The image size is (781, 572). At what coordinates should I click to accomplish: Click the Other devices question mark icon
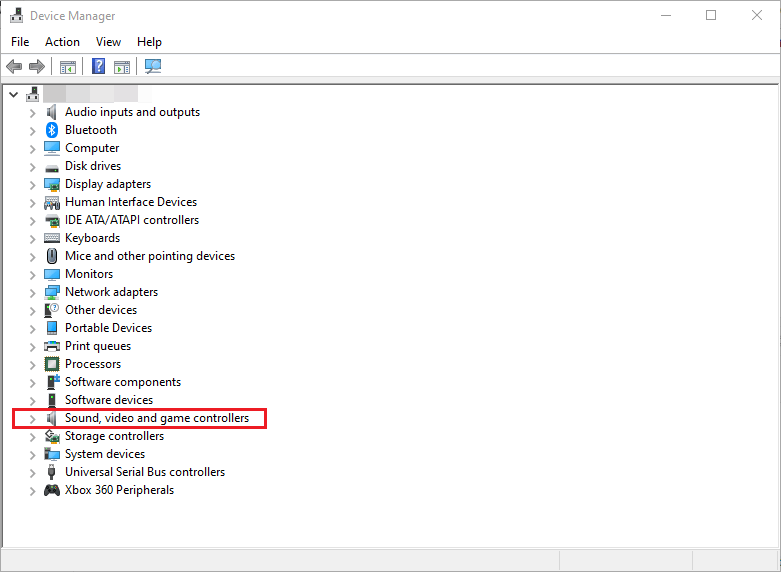point(52,310)
